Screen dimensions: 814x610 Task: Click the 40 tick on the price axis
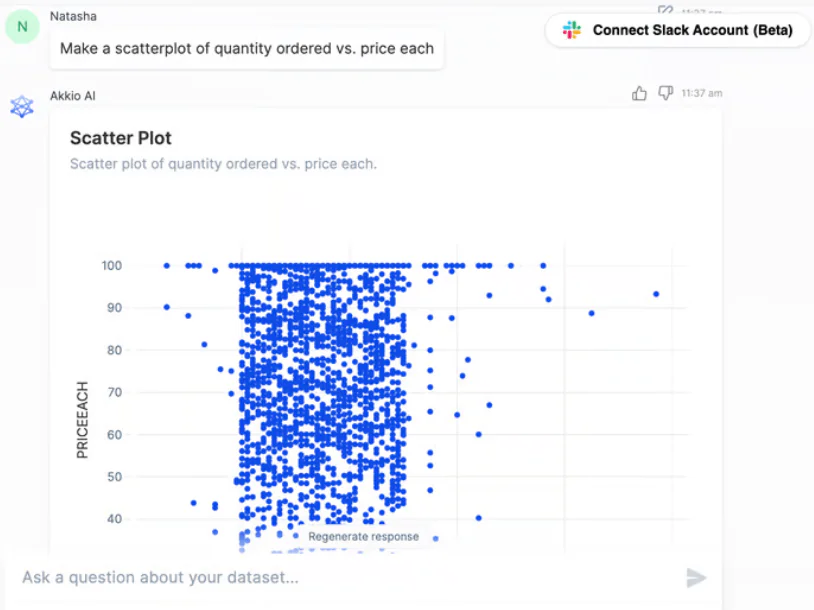(x=114, y=519)
